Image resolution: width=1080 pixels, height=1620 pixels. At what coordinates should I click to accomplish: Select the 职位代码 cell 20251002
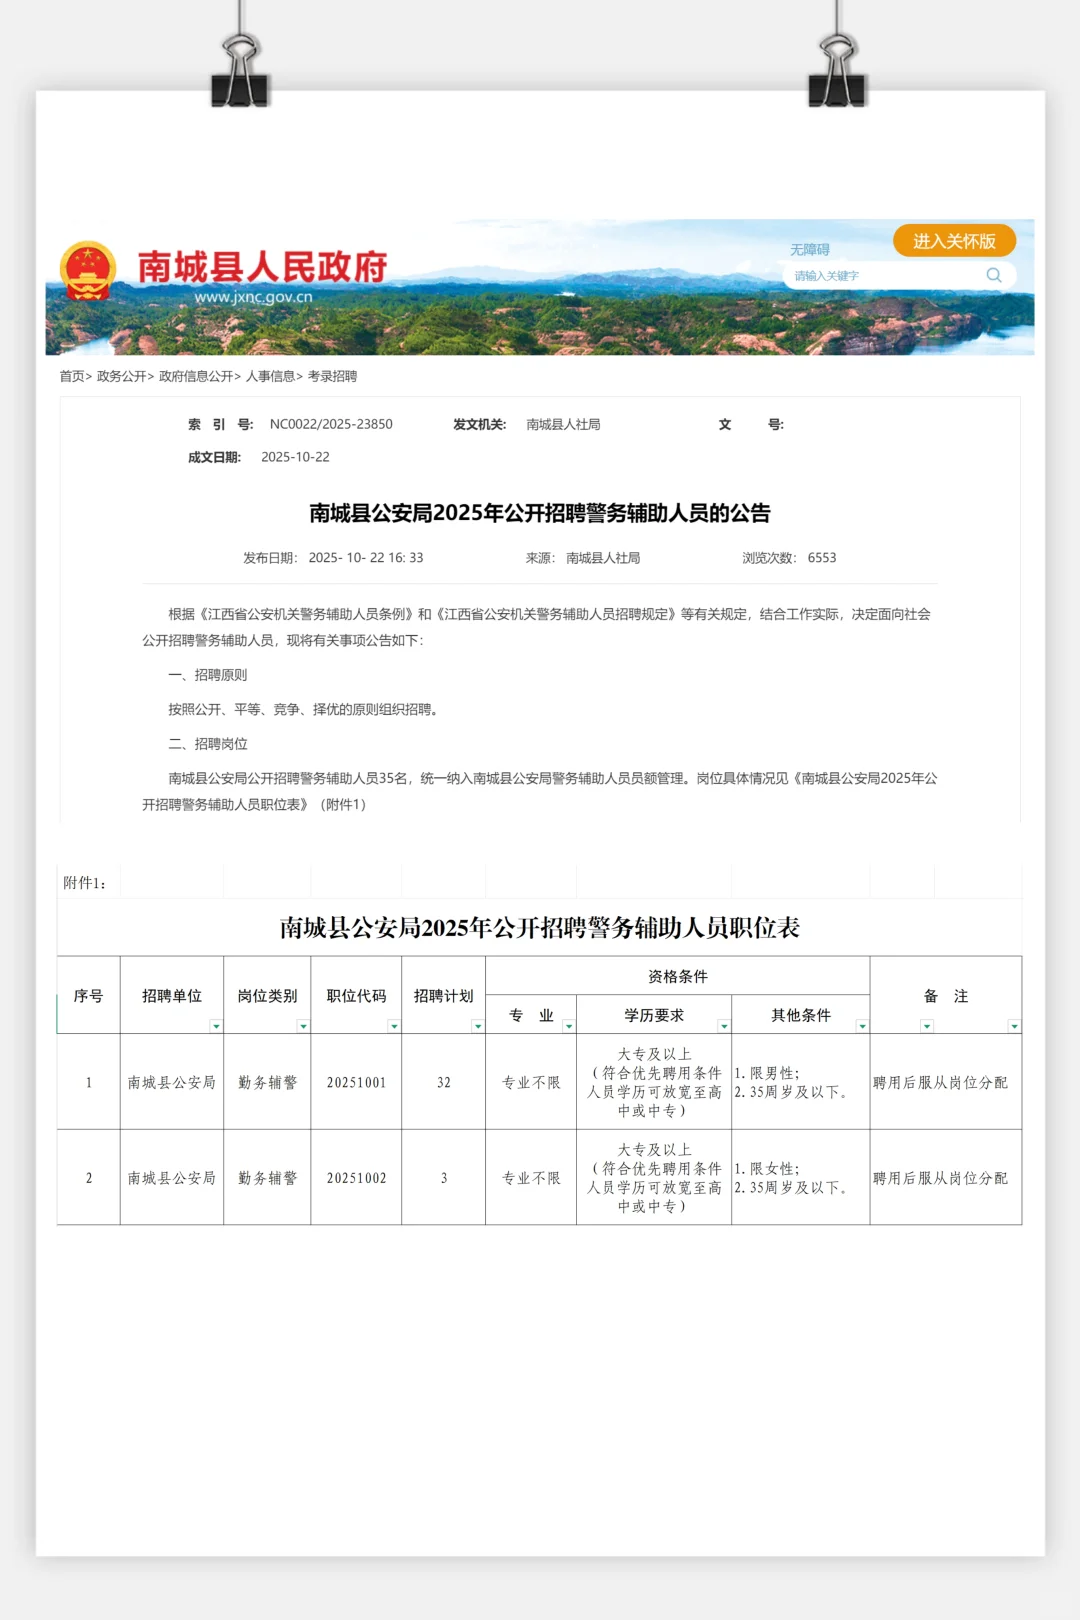tap(356, 1178)
